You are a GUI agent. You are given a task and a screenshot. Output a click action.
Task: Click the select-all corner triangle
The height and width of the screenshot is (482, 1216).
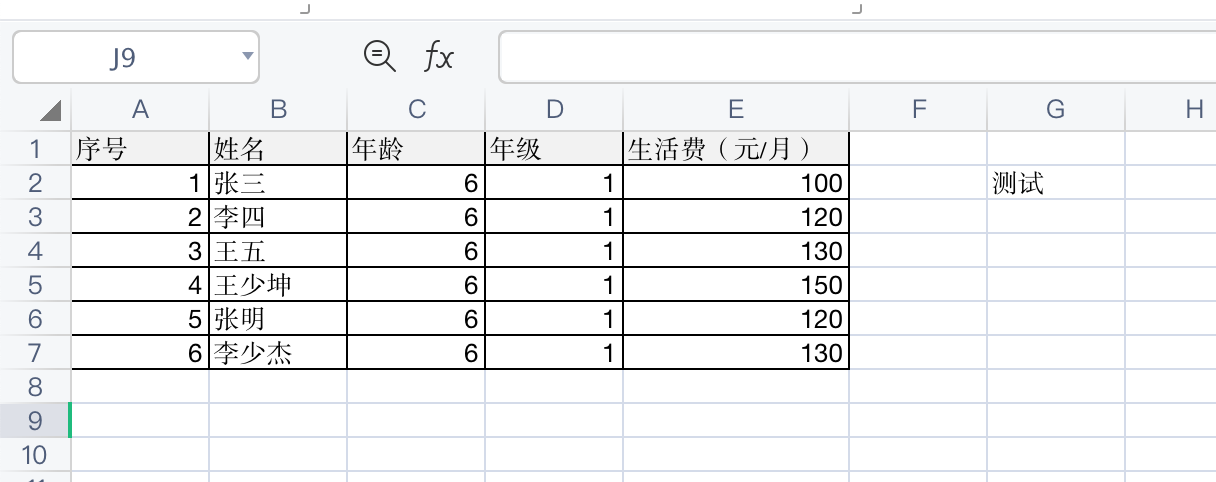pyautogui.click(x=50, y=110)
